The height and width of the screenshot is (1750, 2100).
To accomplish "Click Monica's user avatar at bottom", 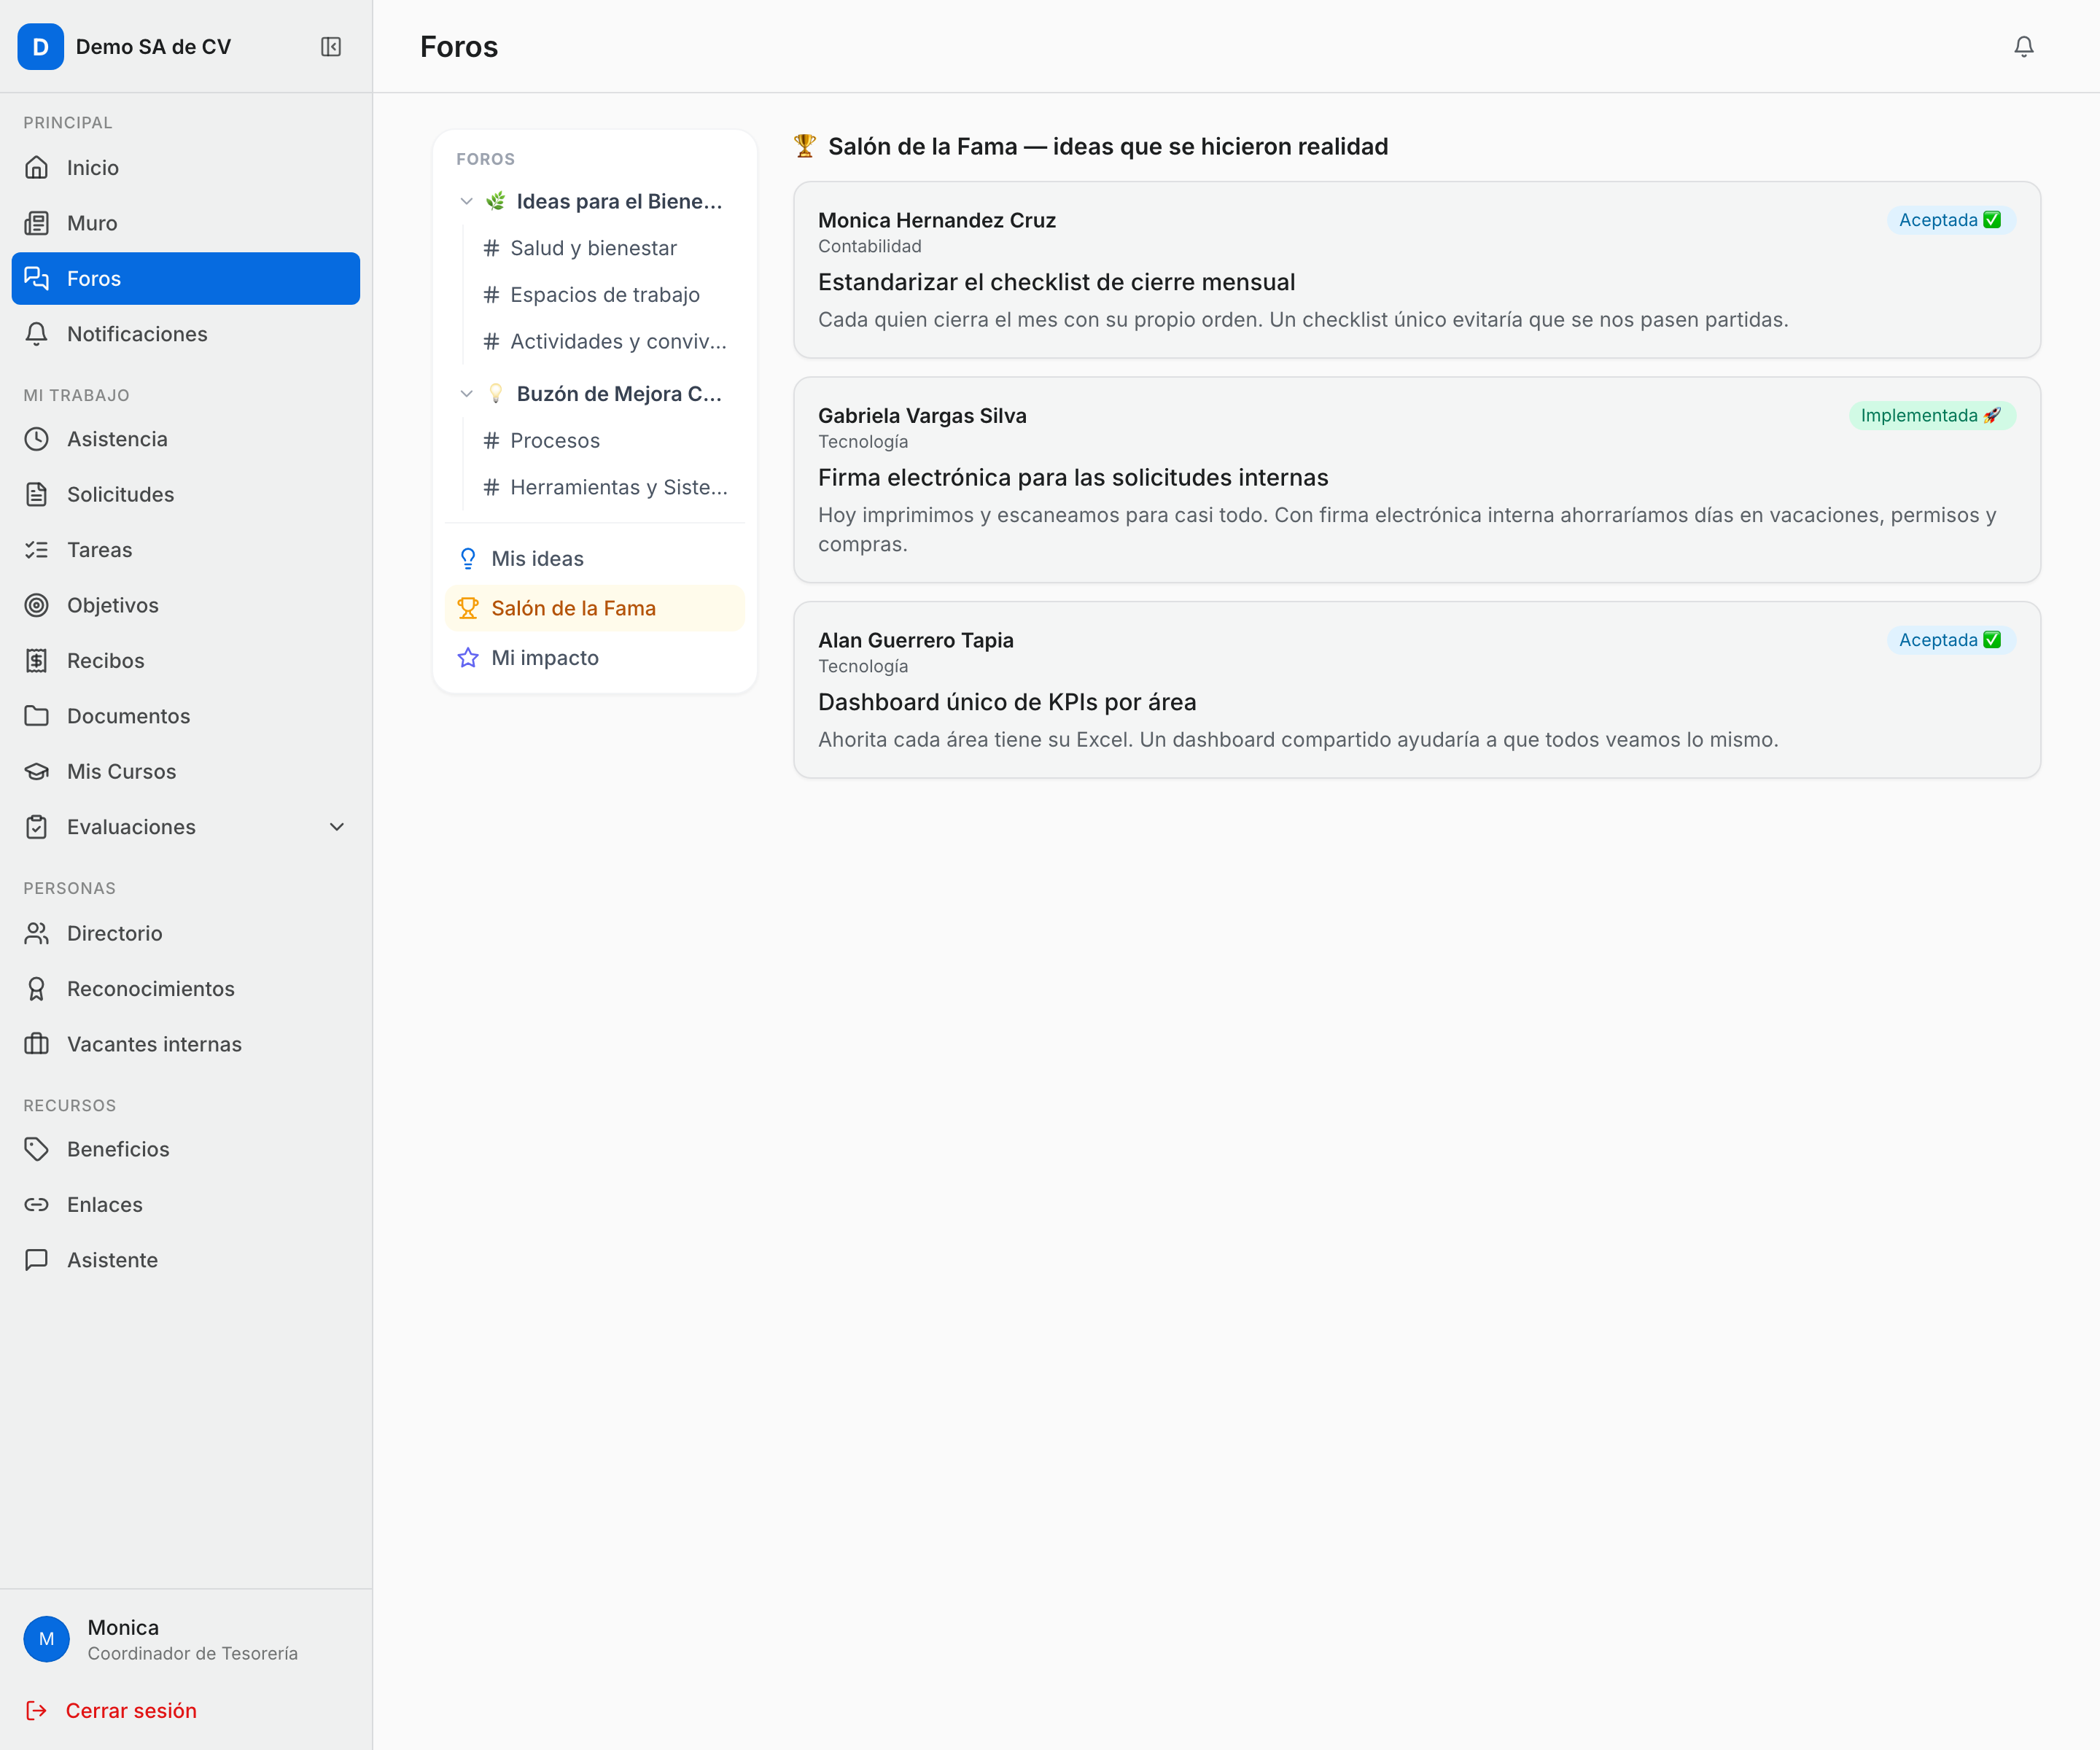I will tap(47, 1639).
